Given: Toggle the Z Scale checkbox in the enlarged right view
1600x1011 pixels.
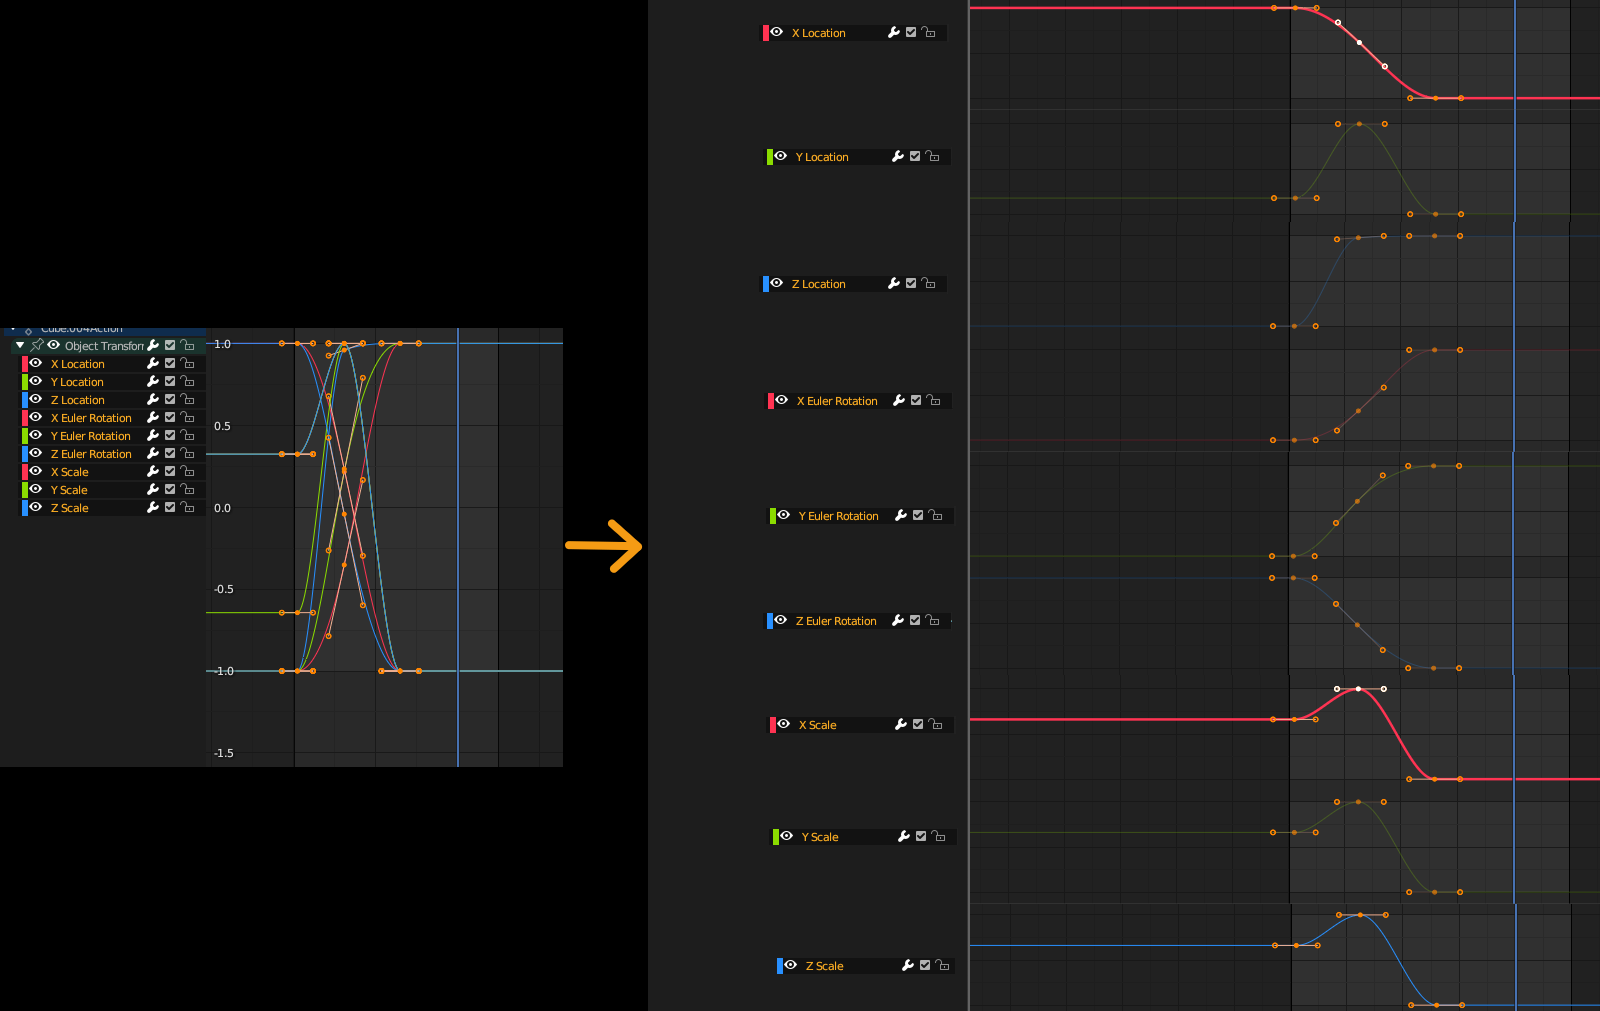Looking at the screenshot, I should click(x=925, y=966).
